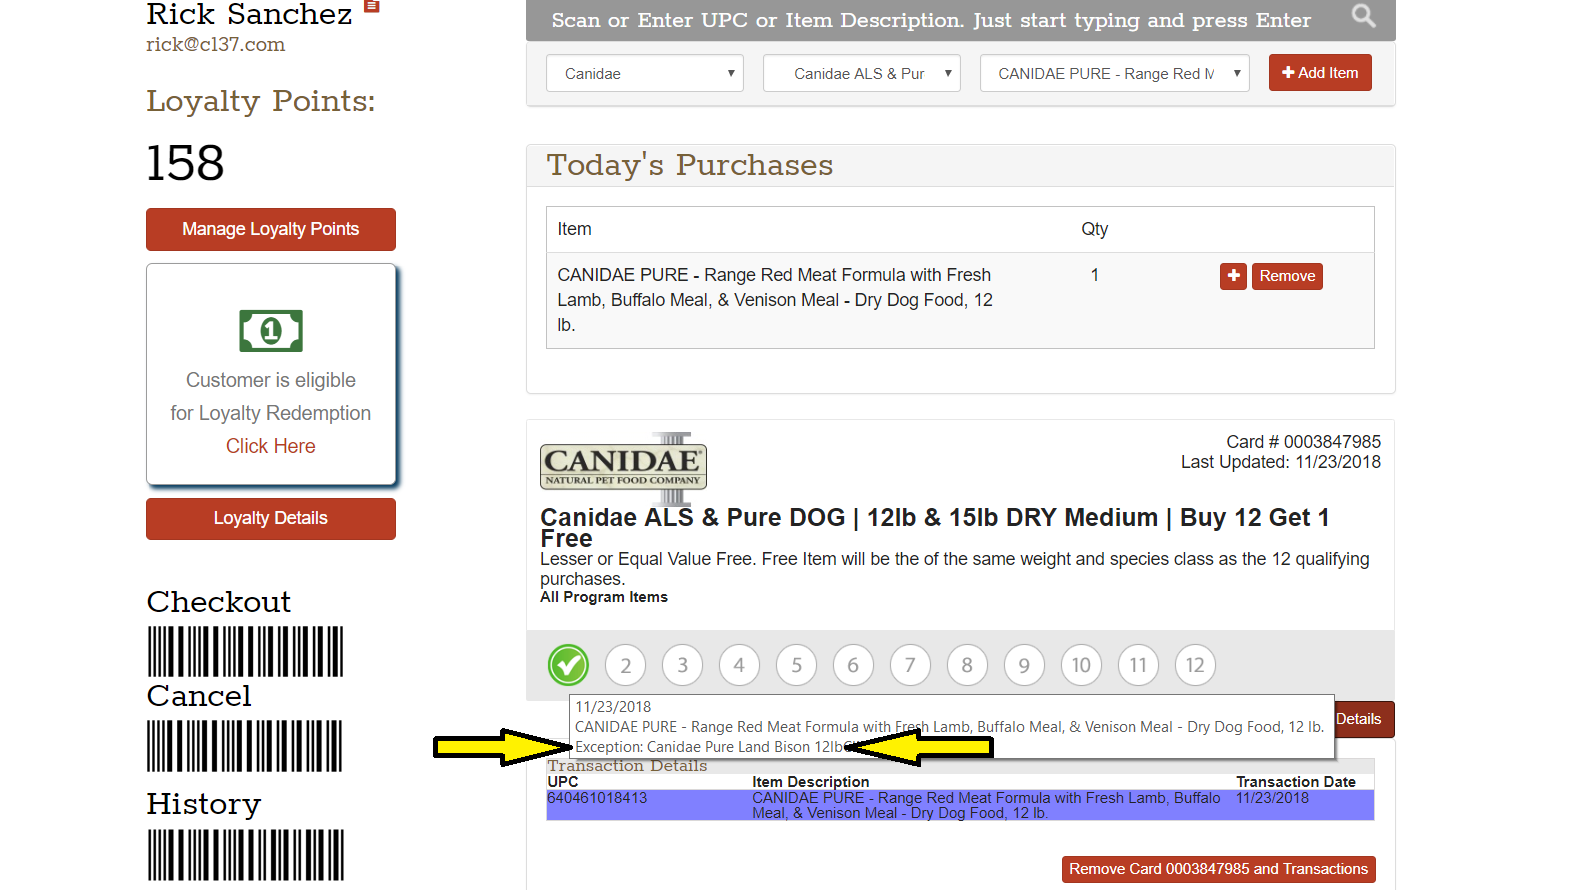Click Remove Card 0003847985 and Transactions
1583x890 pixels.
tap(1218, 869)
